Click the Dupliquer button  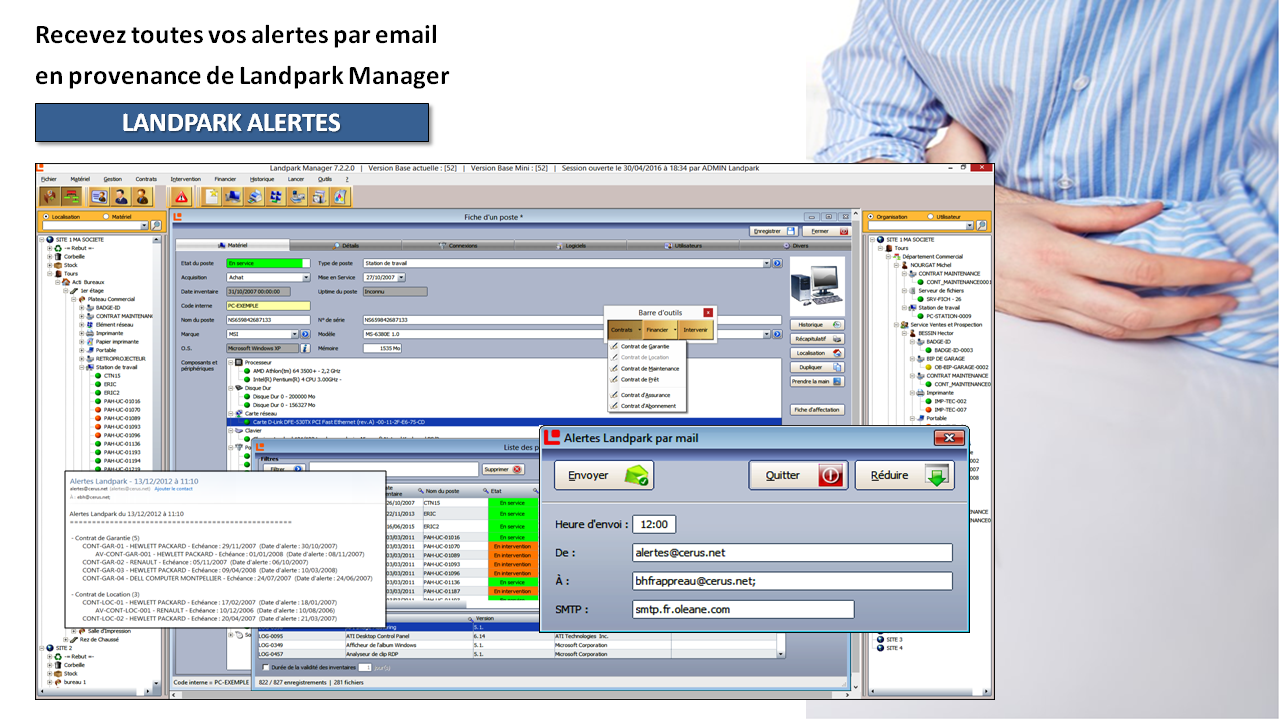[x=817, y=367]
